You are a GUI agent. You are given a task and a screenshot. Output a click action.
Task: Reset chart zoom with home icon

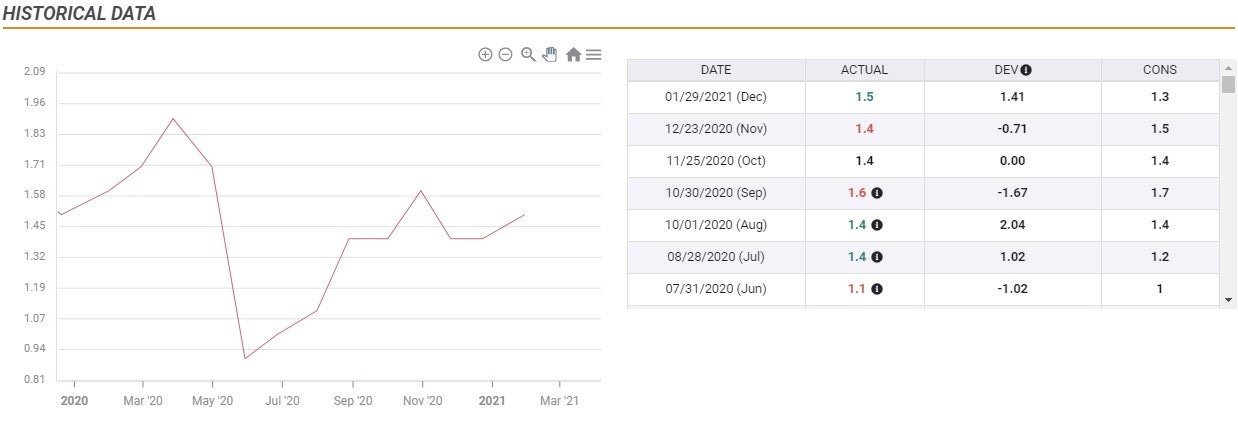[573, 55]
